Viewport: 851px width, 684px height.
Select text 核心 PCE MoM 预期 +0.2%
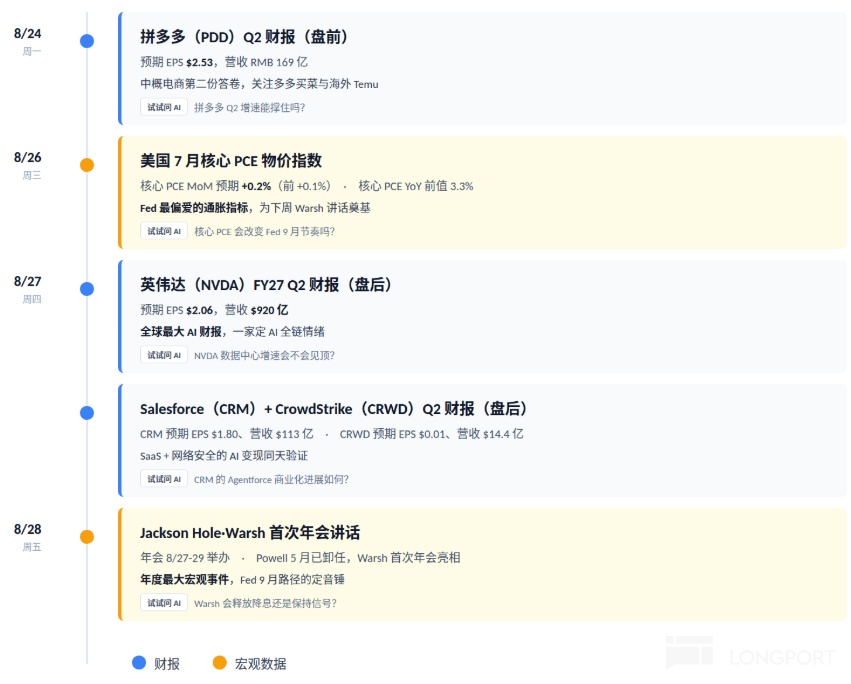pos(206,186)
